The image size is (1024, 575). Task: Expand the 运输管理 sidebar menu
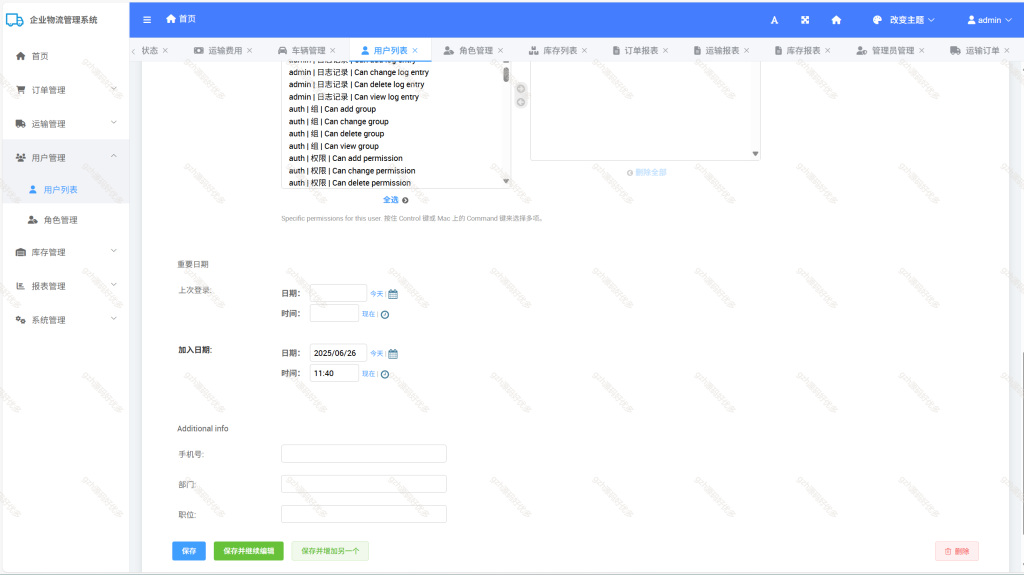(x=65, y=124)
